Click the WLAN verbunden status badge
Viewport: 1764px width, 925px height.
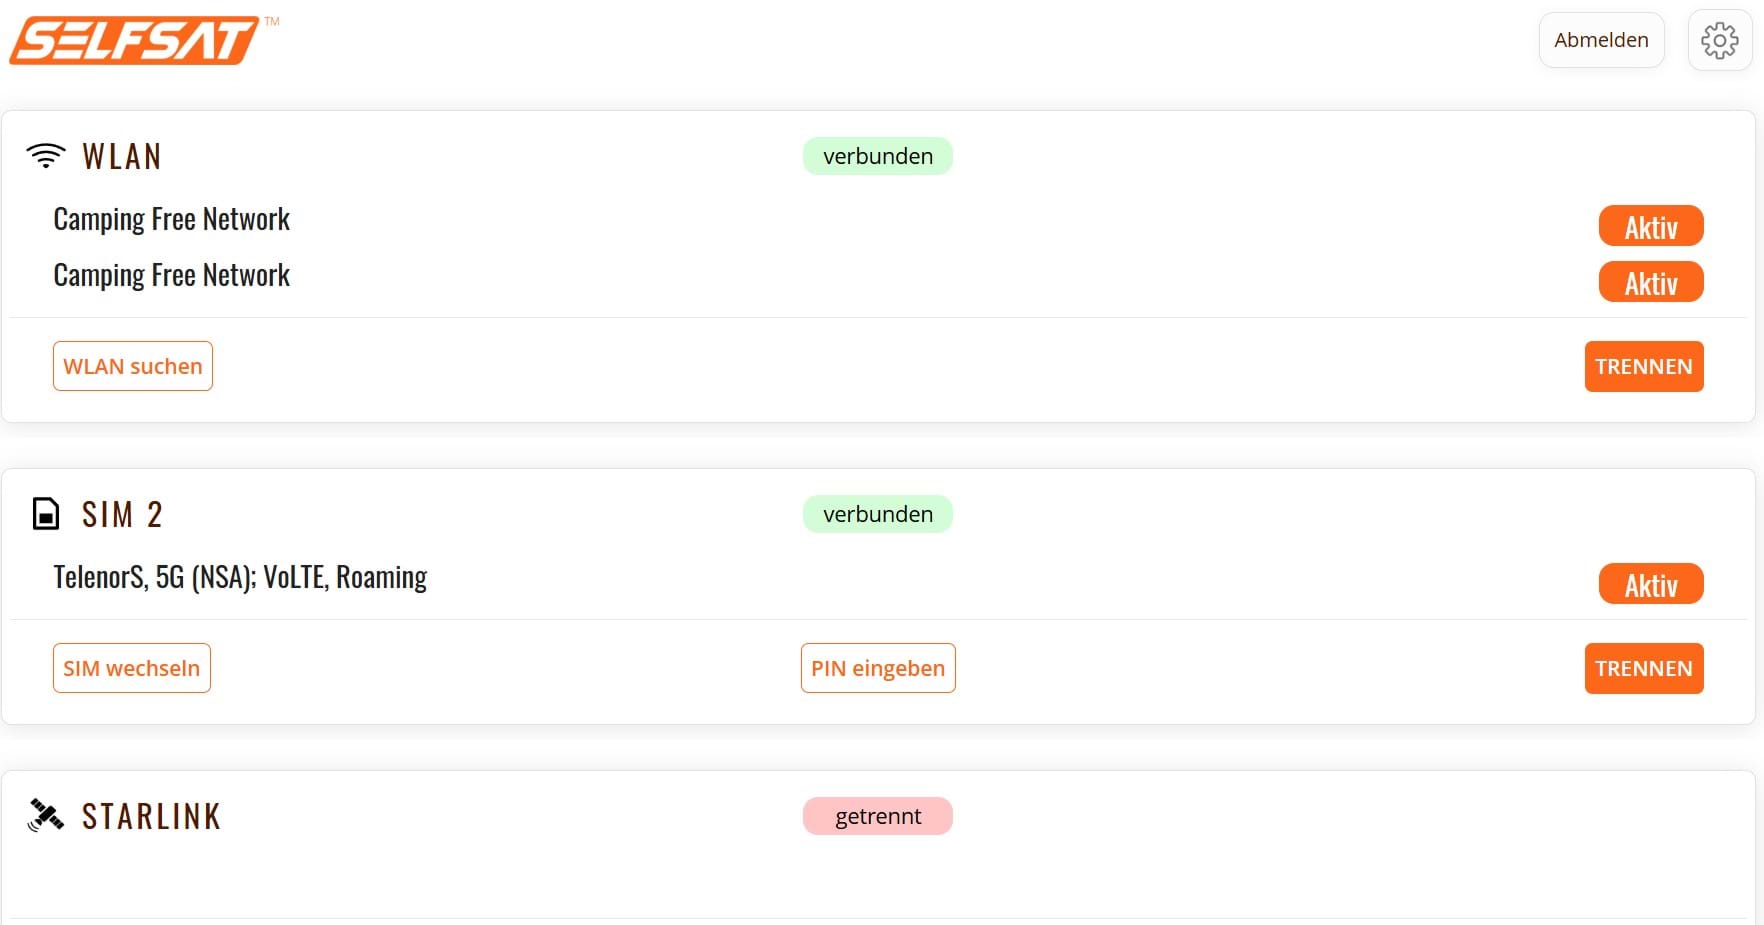877,156
